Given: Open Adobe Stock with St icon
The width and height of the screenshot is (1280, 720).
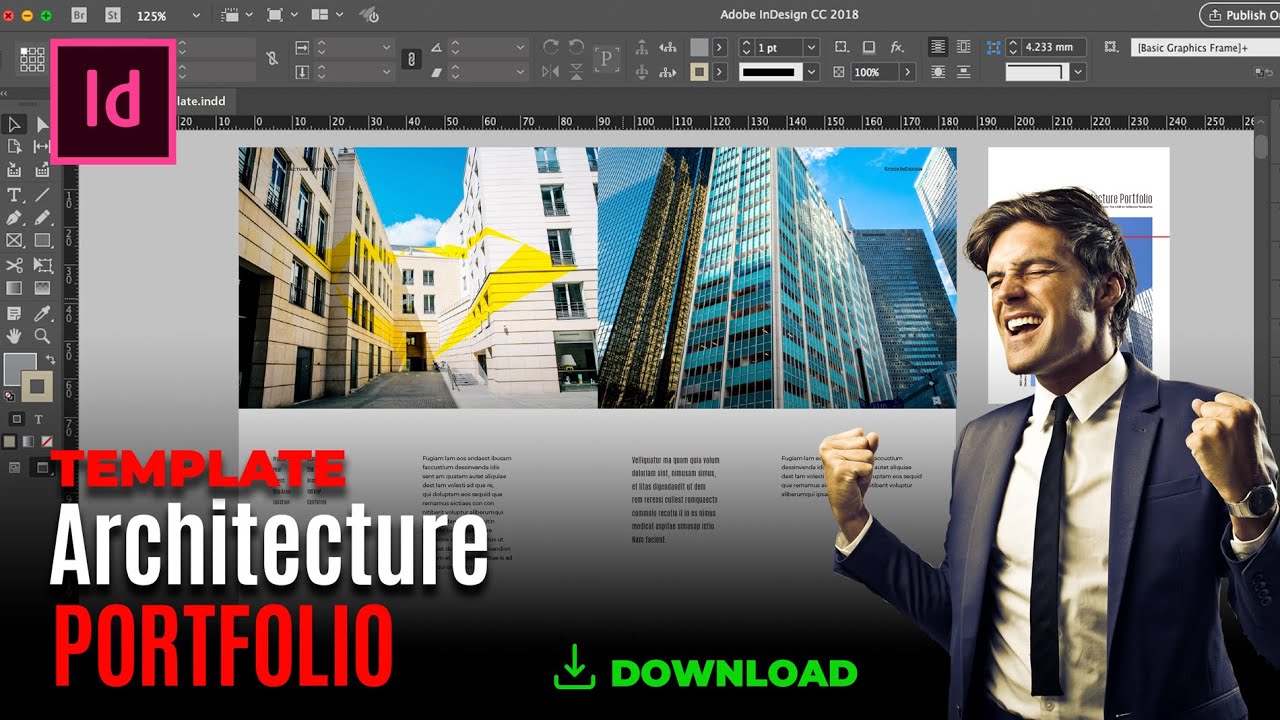Looking at the screenshot, I should (113, 15).
